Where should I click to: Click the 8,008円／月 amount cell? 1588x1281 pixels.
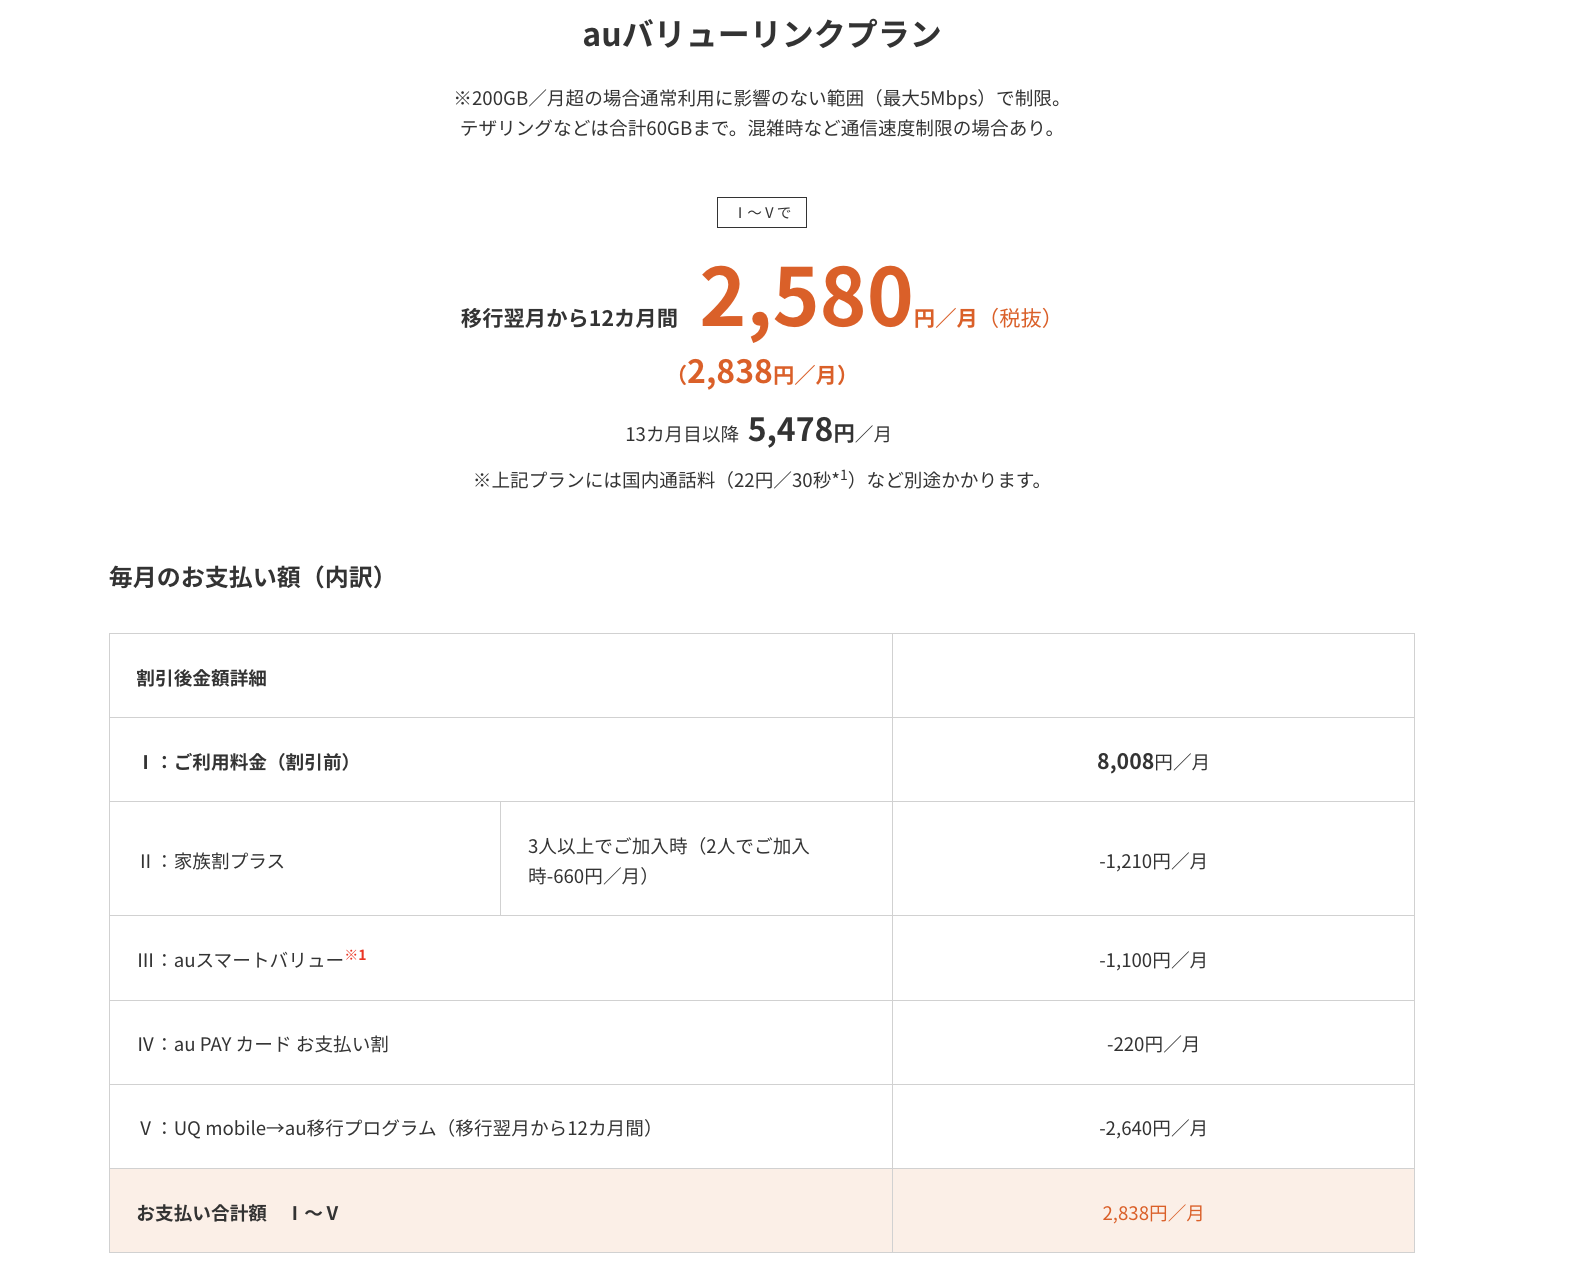(x=1153, y=762)
